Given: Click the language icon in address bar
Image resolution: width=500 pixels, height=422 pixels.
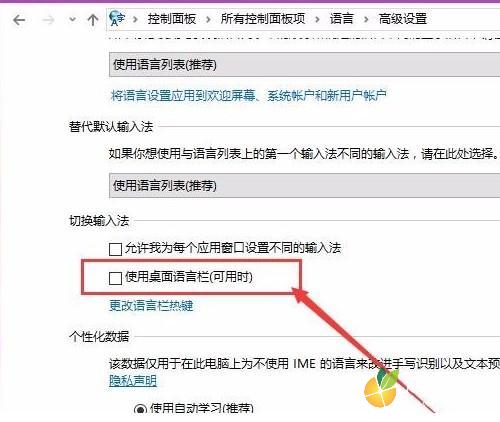Looking at the screenshot, I should click(x=117, y=18).
